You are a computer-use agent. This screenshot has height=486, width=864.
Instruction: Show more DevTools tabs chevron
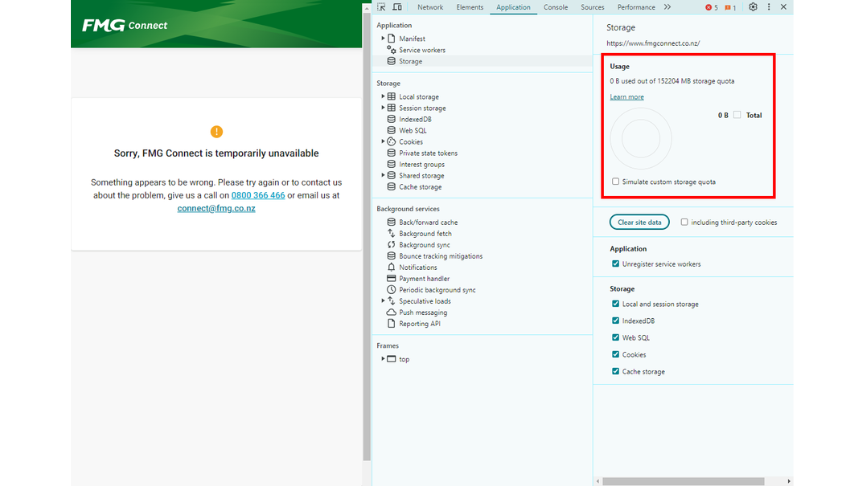pyautogui.click(x=667, y=7)
